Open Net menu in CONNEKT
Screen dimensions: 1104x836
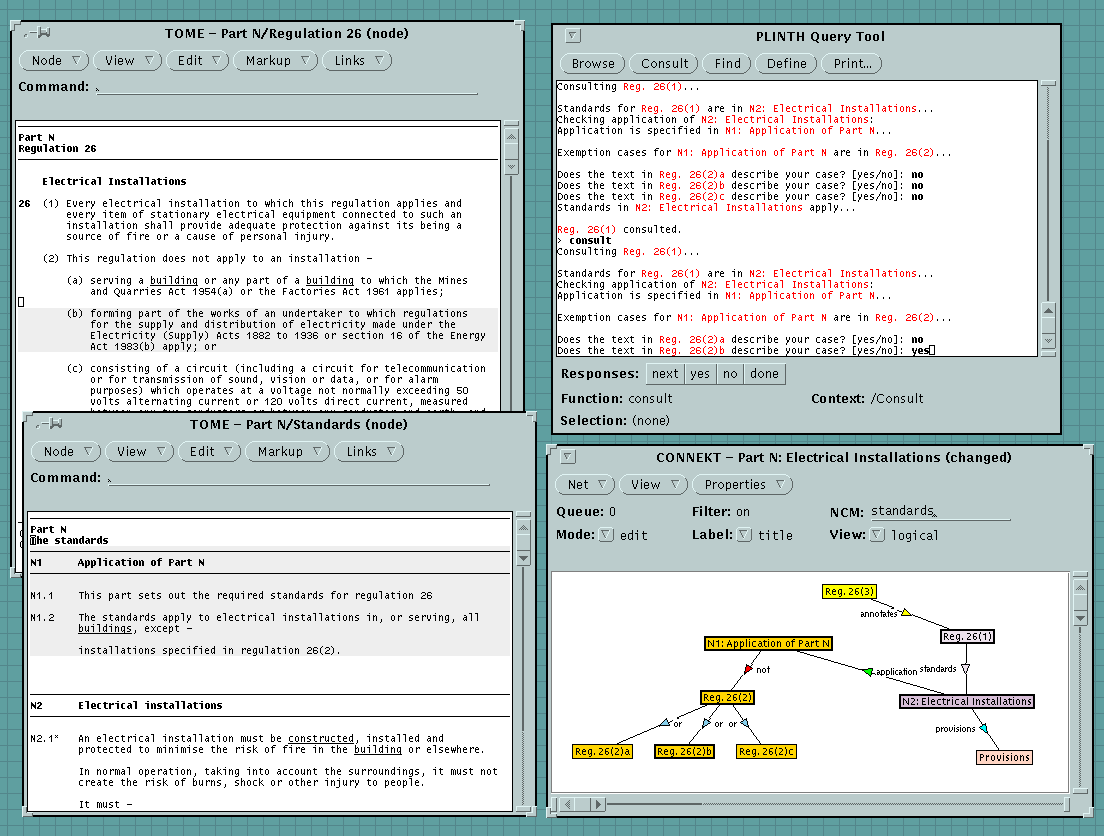[586, 485]
